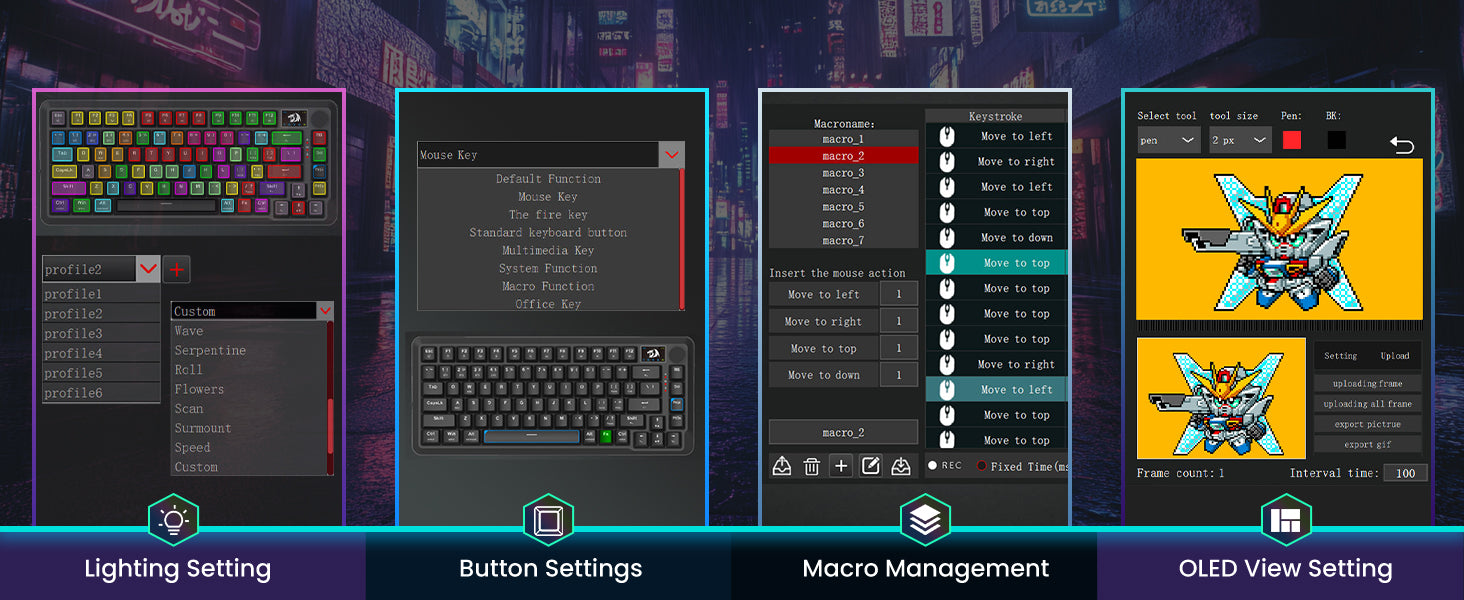Select the Scan lighting effect
Viewport: 1464px width, 600px height.
(189, 408)
